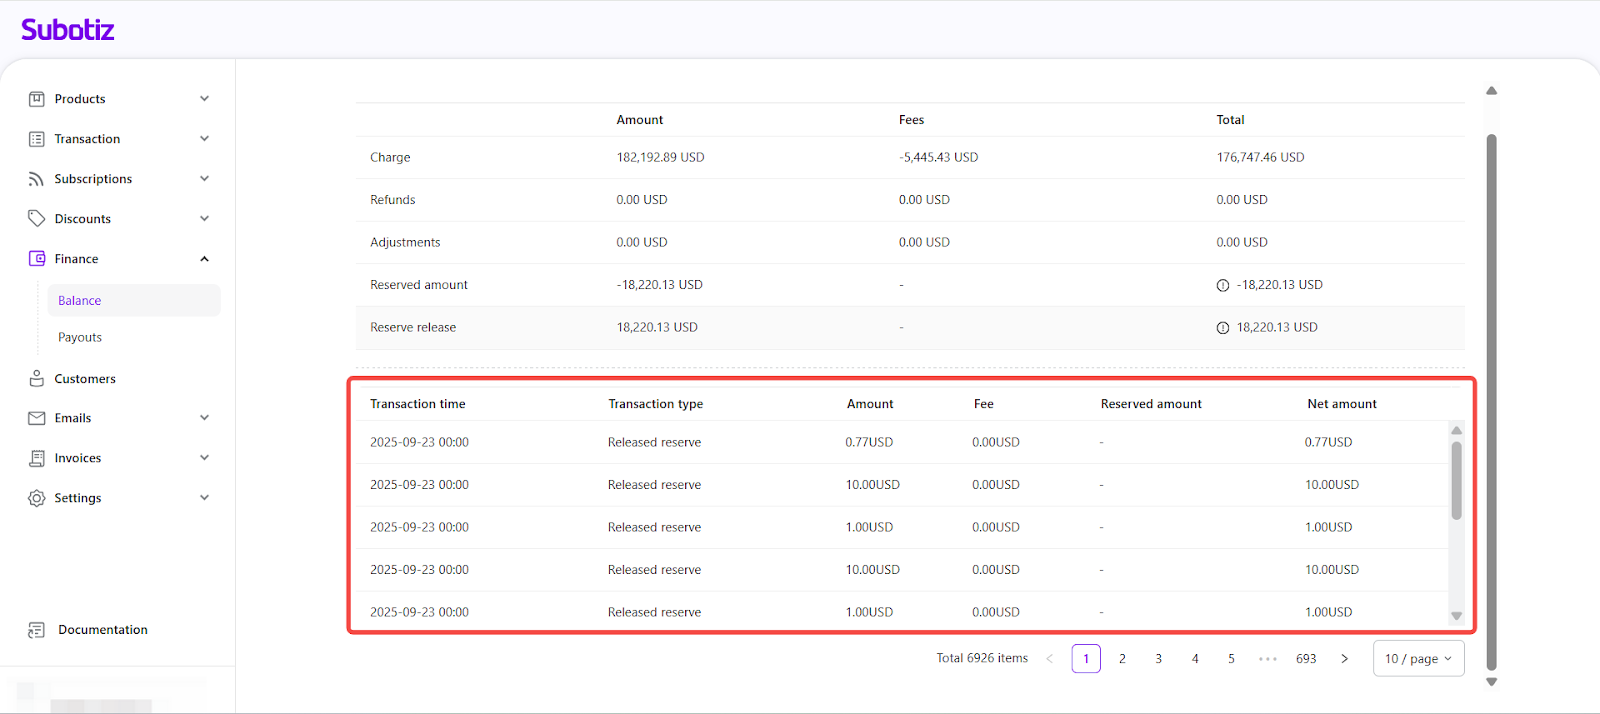Click the Emails envelope icon
This screenshot has width=1600, height=714.
click(x=37, y=418)
